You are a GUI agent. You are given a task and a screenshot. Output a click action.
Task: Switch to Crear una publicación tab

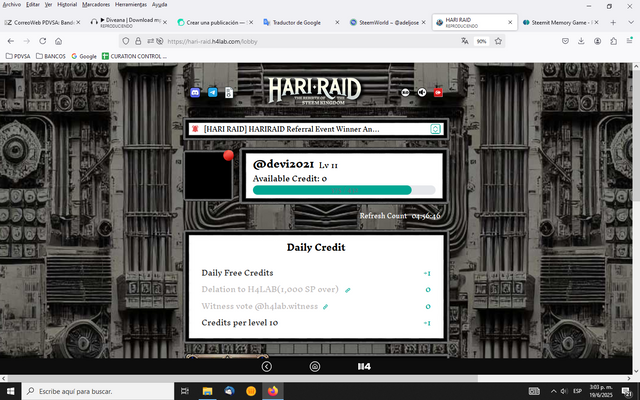coord(215,22)
